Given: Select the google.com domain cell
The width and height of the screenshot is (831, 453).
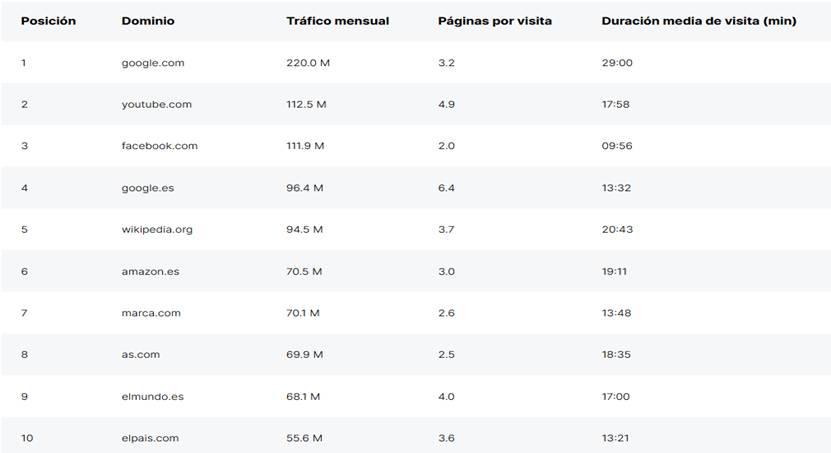Looking at the screenshot, I should click(x=153, y=63).
